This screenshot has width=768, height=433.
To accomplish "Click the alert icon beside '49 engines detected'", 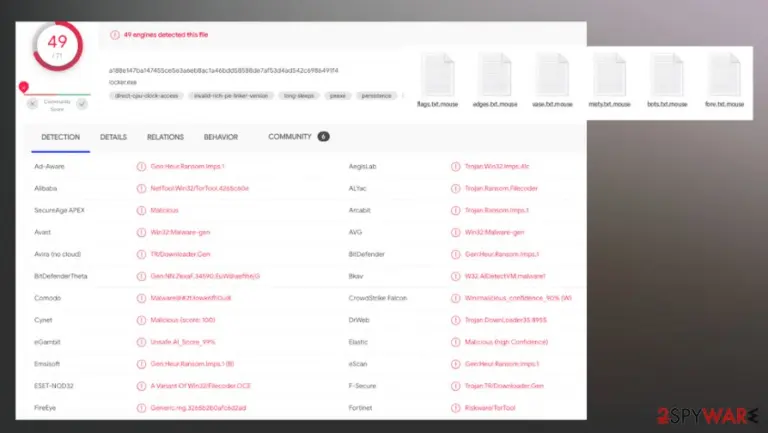I will point(115,35).
